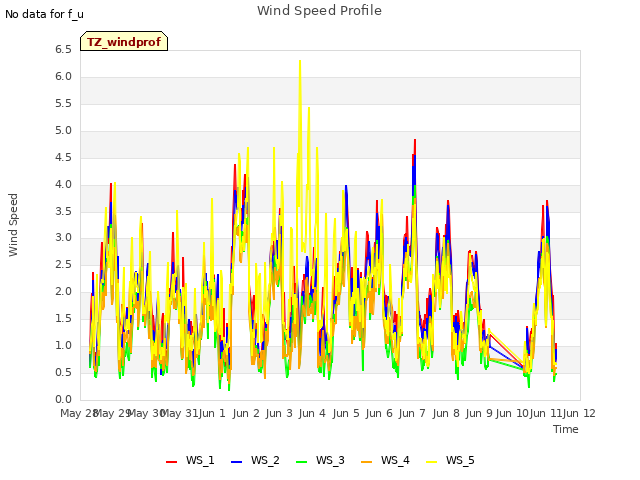
Task: Click the 2.0 y-axis tick label
Action: [x=63, y=291]
